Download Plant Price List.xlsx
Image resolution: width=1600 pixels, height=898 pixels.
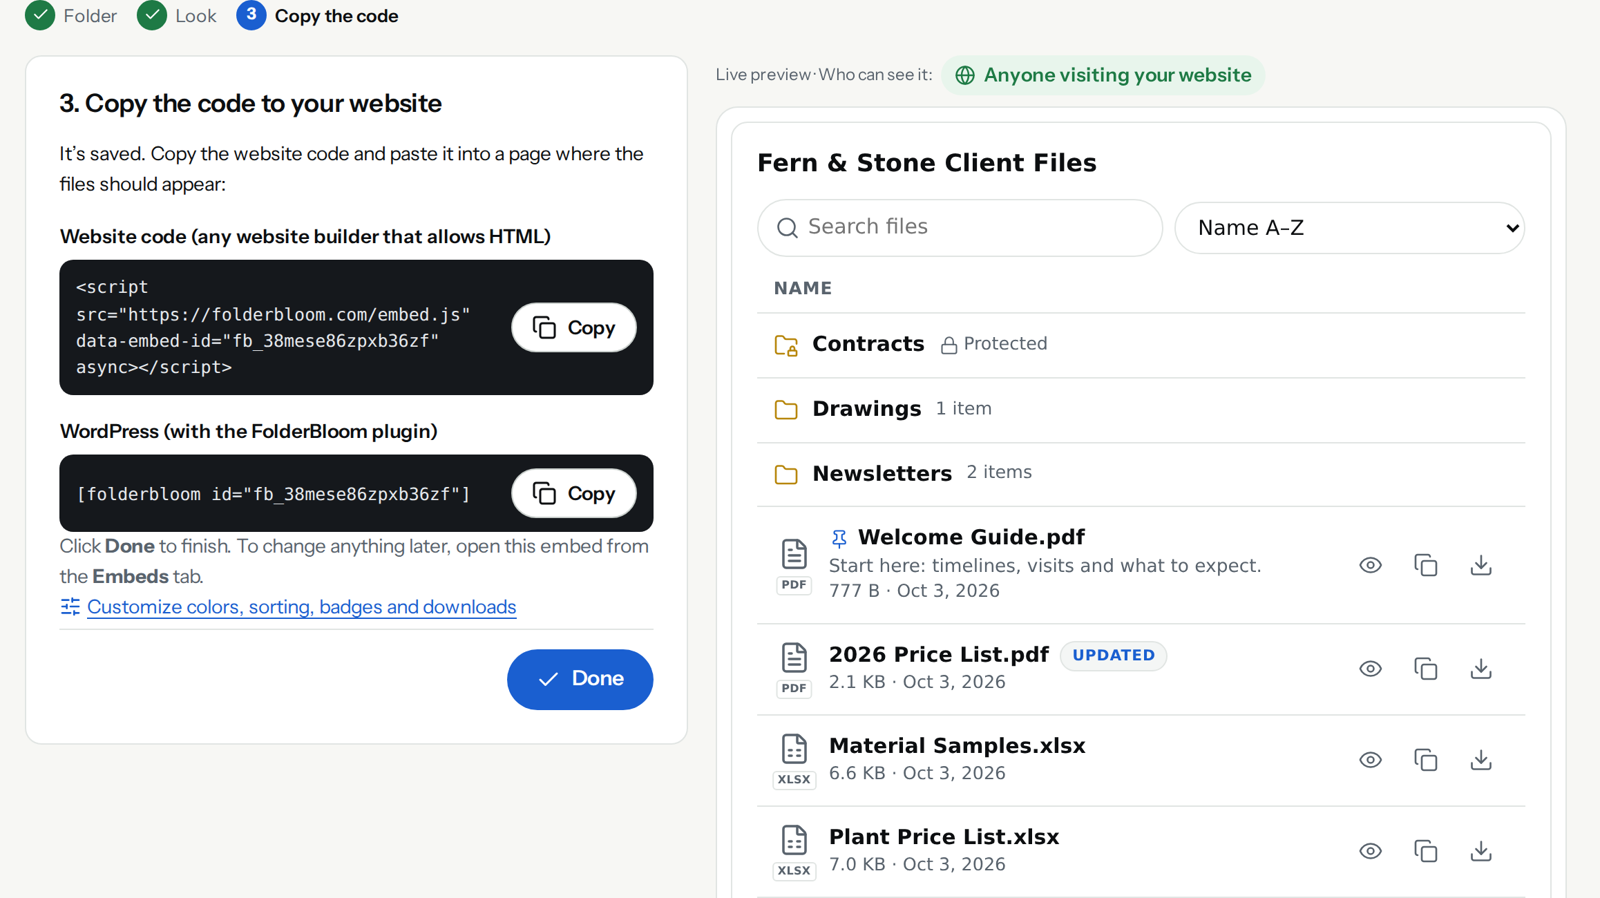coord(1481,851)
